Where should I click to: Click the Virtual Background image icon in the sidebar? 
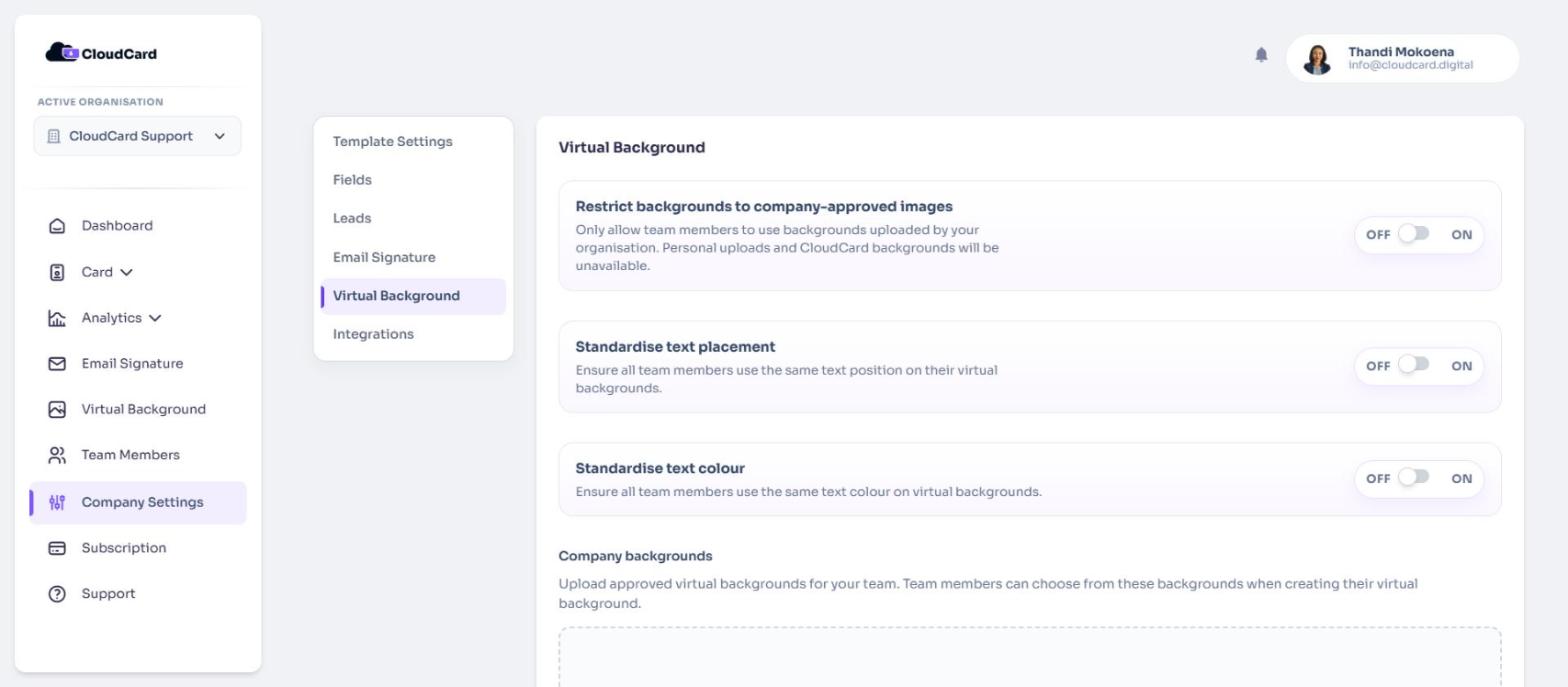(57, 409)
